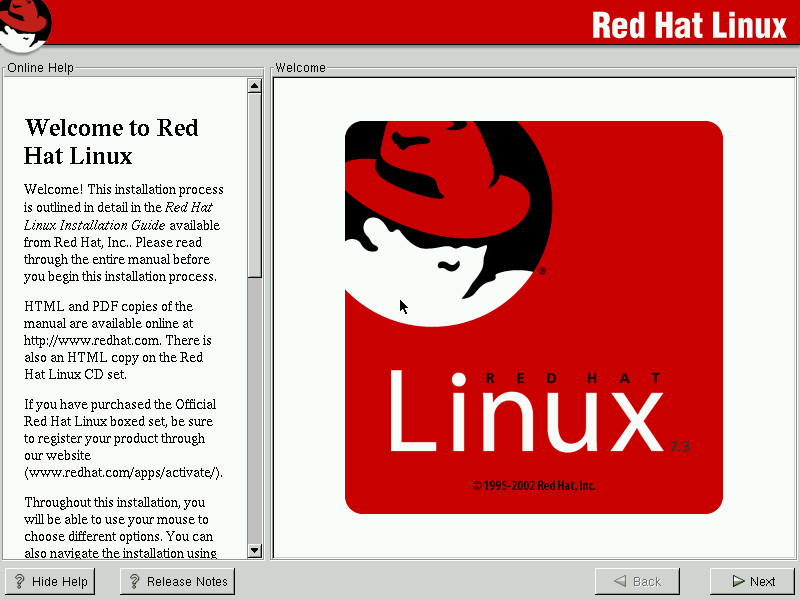Click the "Welcome to Red Hat Linux" heading
The height and width of the screenshot is (600, 800).
click(111, 142)
